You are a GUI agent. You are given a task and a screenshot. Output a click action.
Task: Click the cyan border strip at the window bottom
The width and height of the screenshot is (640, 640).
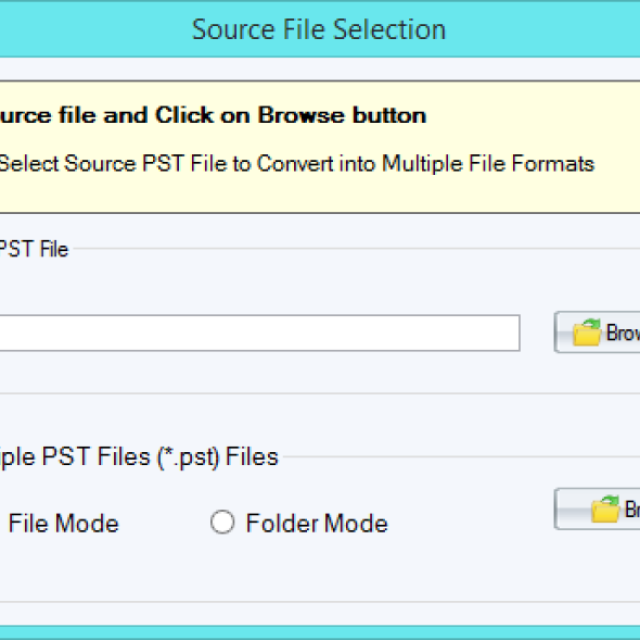320,634
